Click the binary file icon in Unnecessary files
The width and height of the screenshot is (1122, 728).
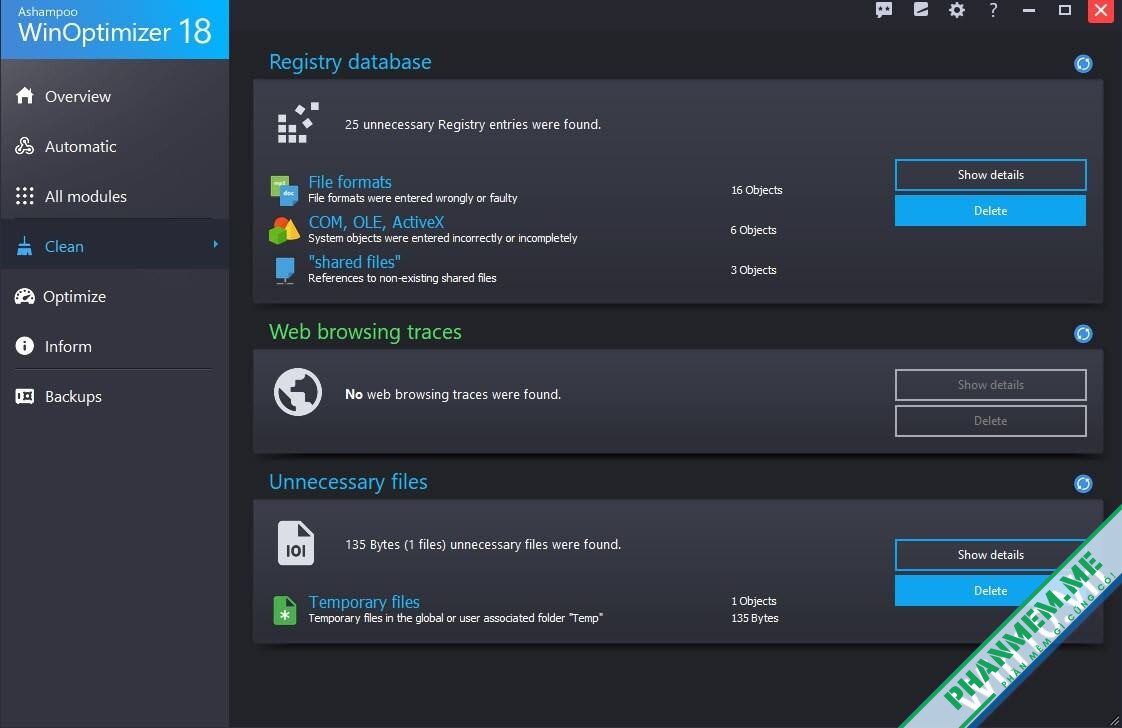(296, 543)
